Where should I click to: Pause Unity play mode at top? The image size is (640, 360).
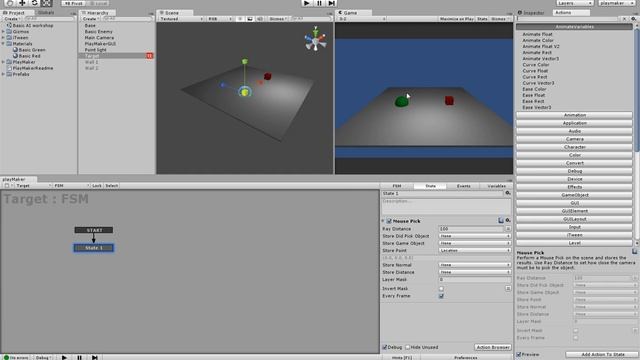click(x=319, y=3)
